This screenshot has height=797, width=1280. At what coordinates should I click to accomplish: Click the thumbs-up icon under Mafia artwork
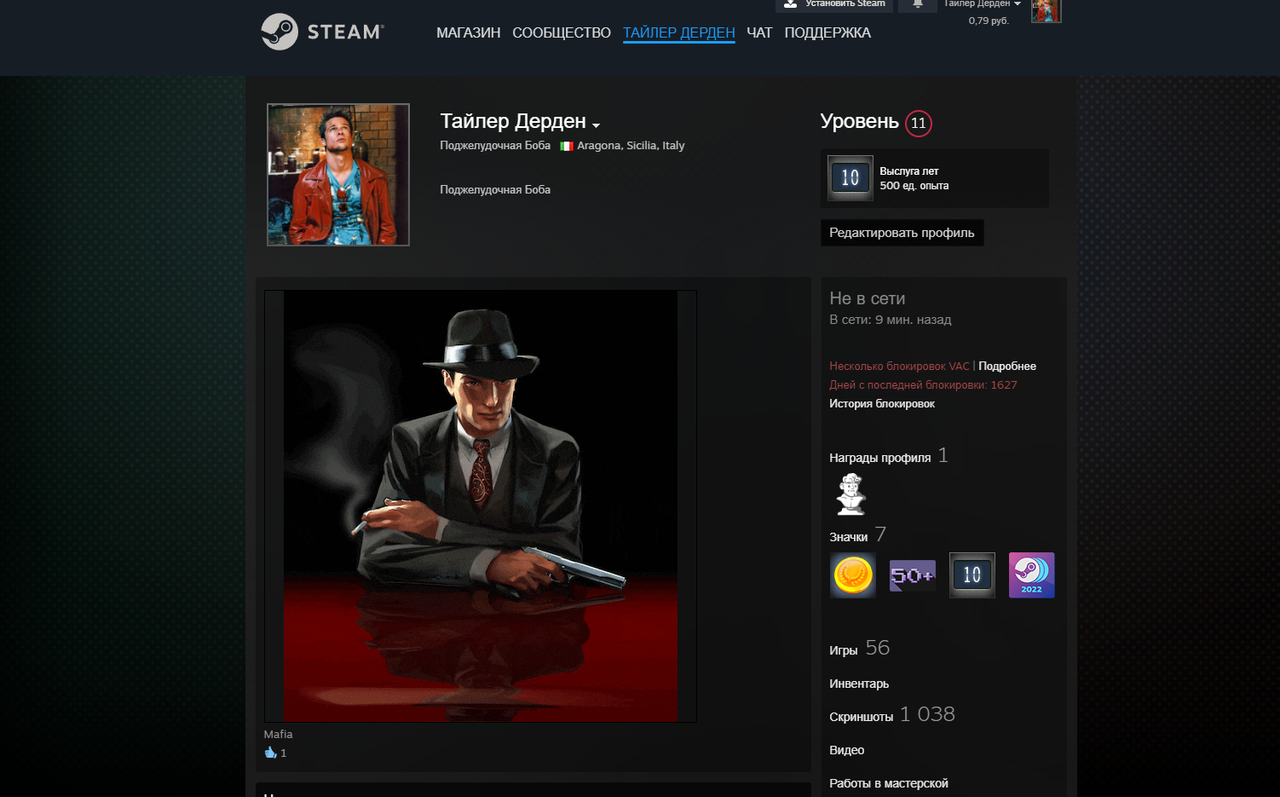[x=270, y=752]
